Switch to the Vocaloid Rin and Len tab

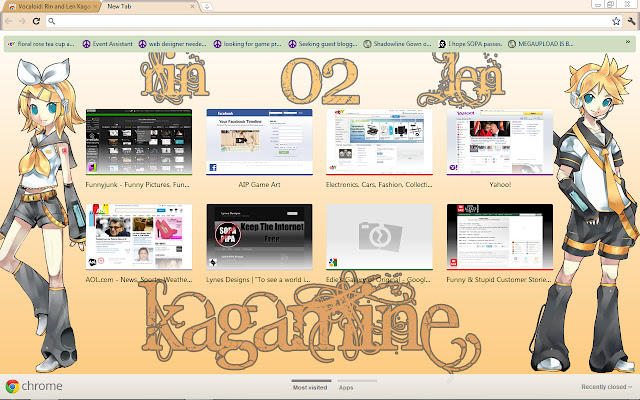(51, 7)
